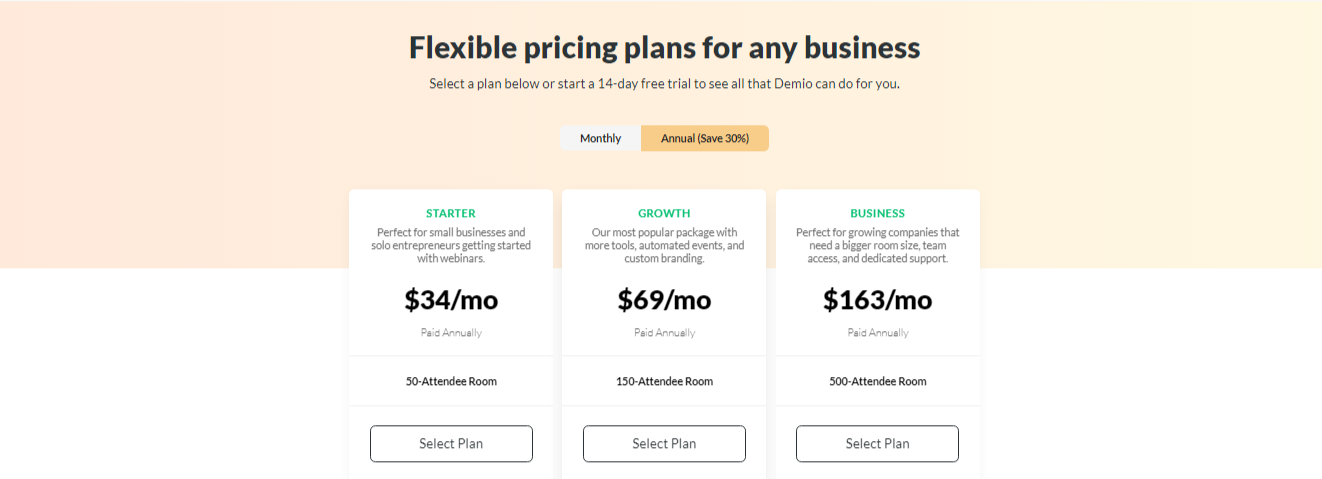Screen dimensions: 1322x479
Task: Click the Growth plan's most popular package description
Action: tap(664, 245)
